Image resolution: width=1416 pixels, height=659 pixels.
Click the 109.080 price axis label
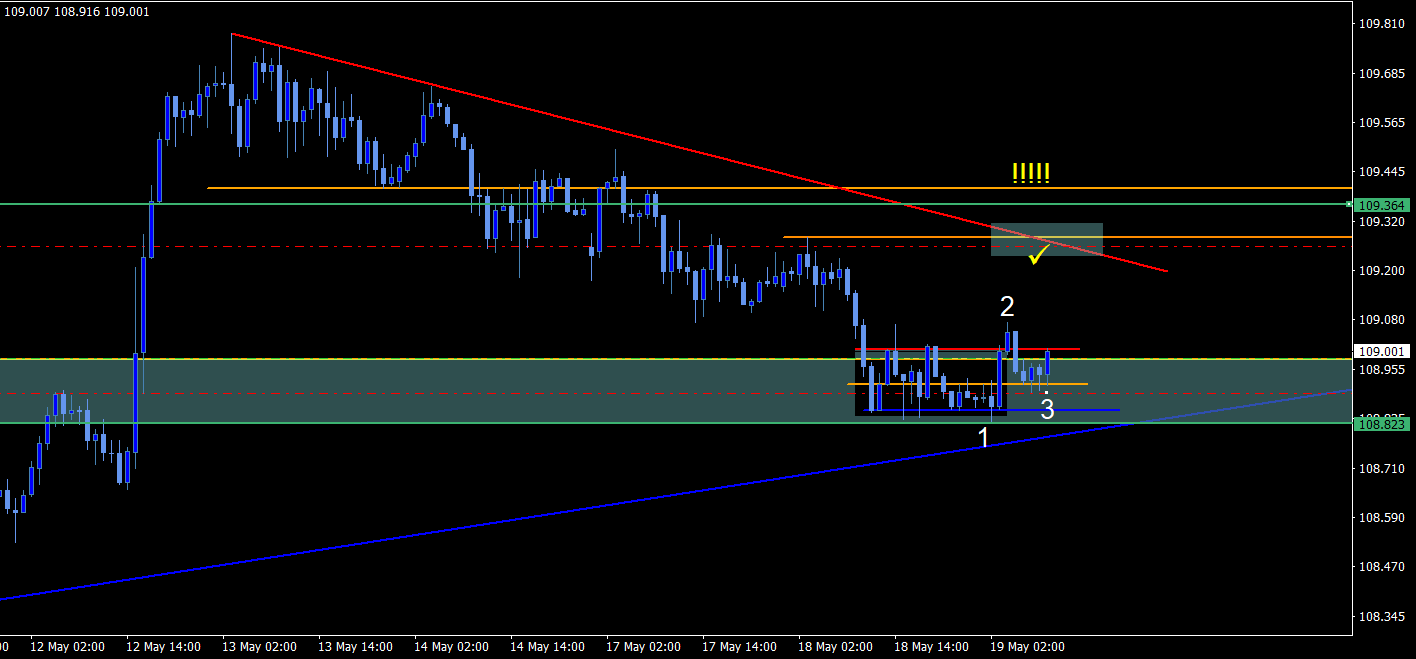pyautogui.click(x=1381, y=320)
